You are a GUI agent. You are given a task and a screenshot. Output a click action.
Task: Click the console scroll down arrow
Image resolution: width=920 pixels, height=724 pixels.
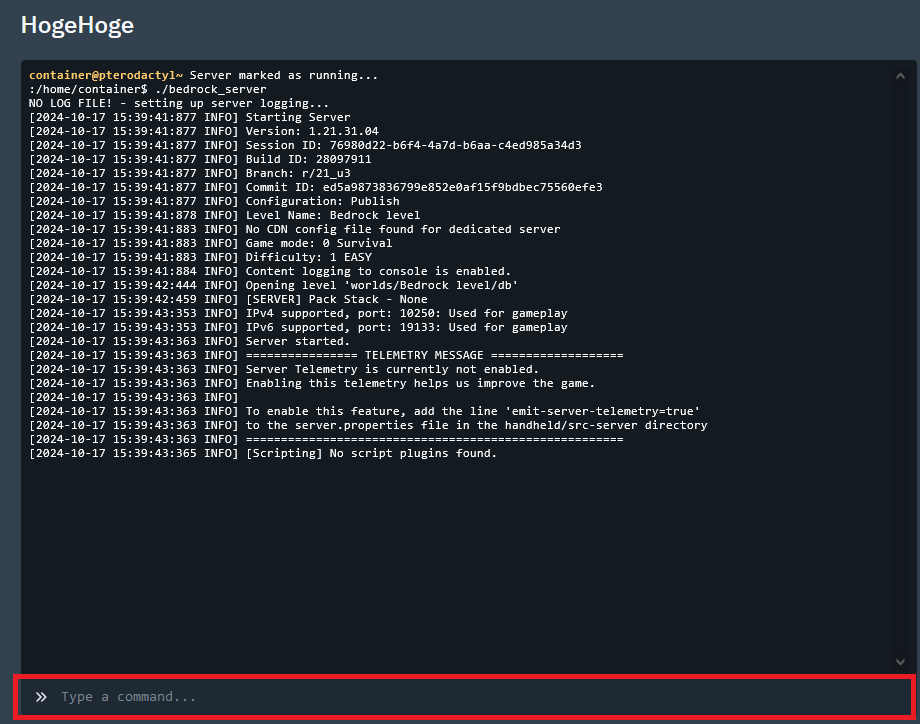[900, 661]
